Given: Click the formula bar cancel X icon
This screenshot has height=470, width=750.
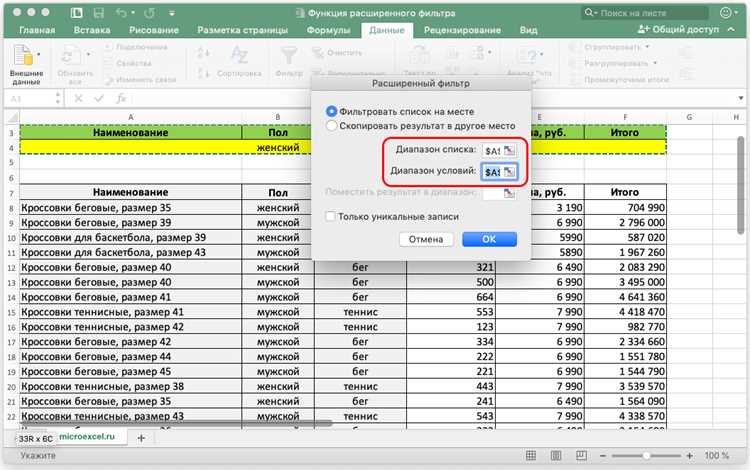Looking at the screenshot, I should pyautogui.click(x=78, y=98).
